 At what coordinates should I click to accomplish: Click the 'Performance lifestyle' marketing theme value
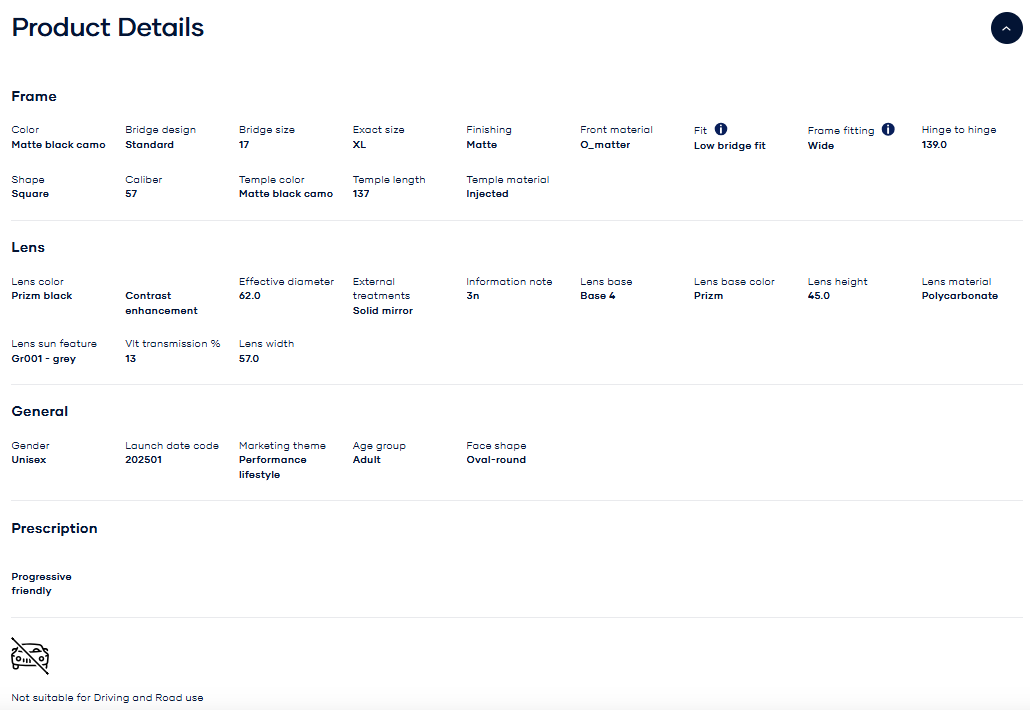pos(273,467)
